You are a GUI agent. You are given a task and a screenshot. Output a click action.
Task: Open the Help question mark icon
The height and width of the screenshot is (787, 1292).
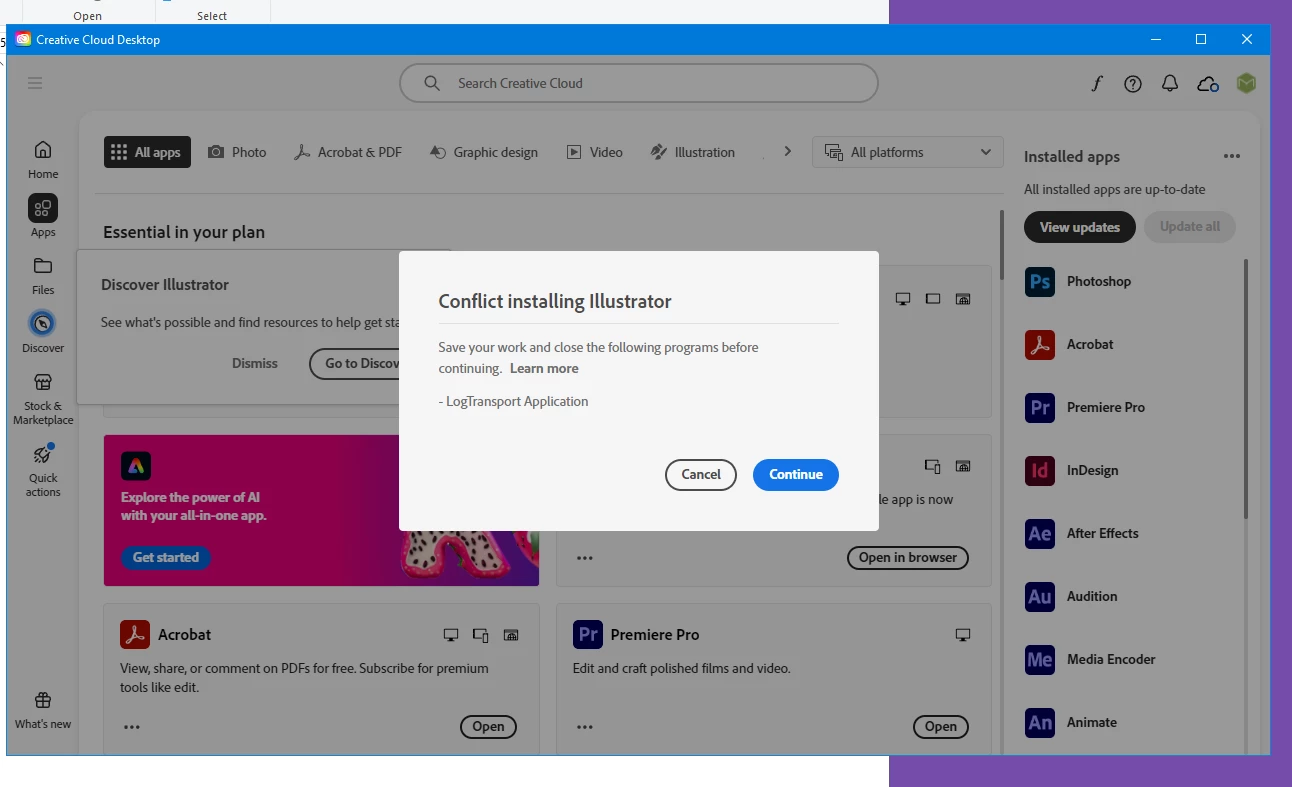pos(1133,84)
